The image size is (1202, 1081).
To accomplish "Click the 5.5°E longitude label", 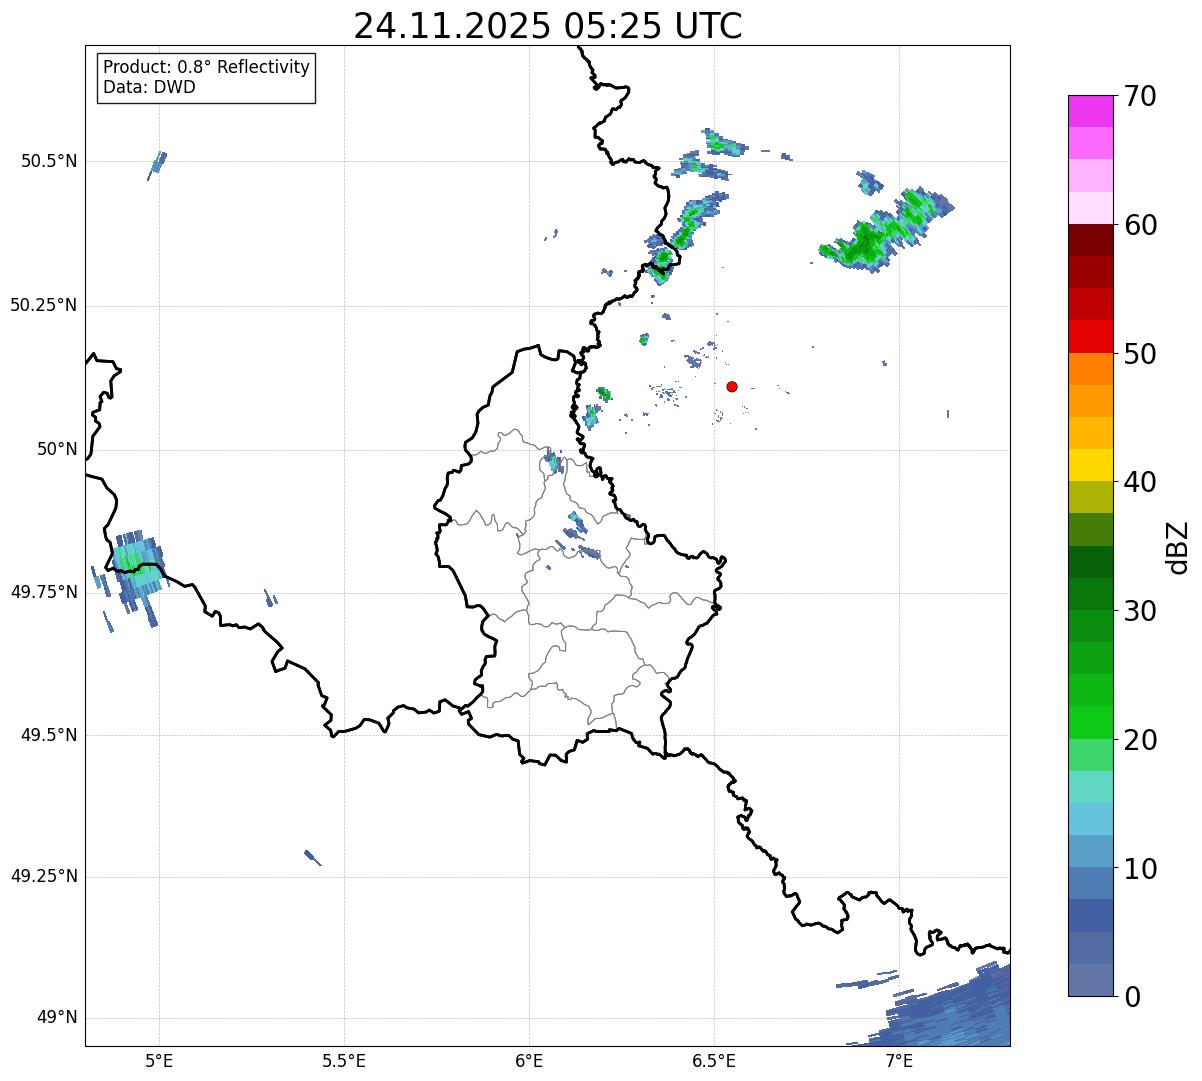I will (x=344, y=1060).
